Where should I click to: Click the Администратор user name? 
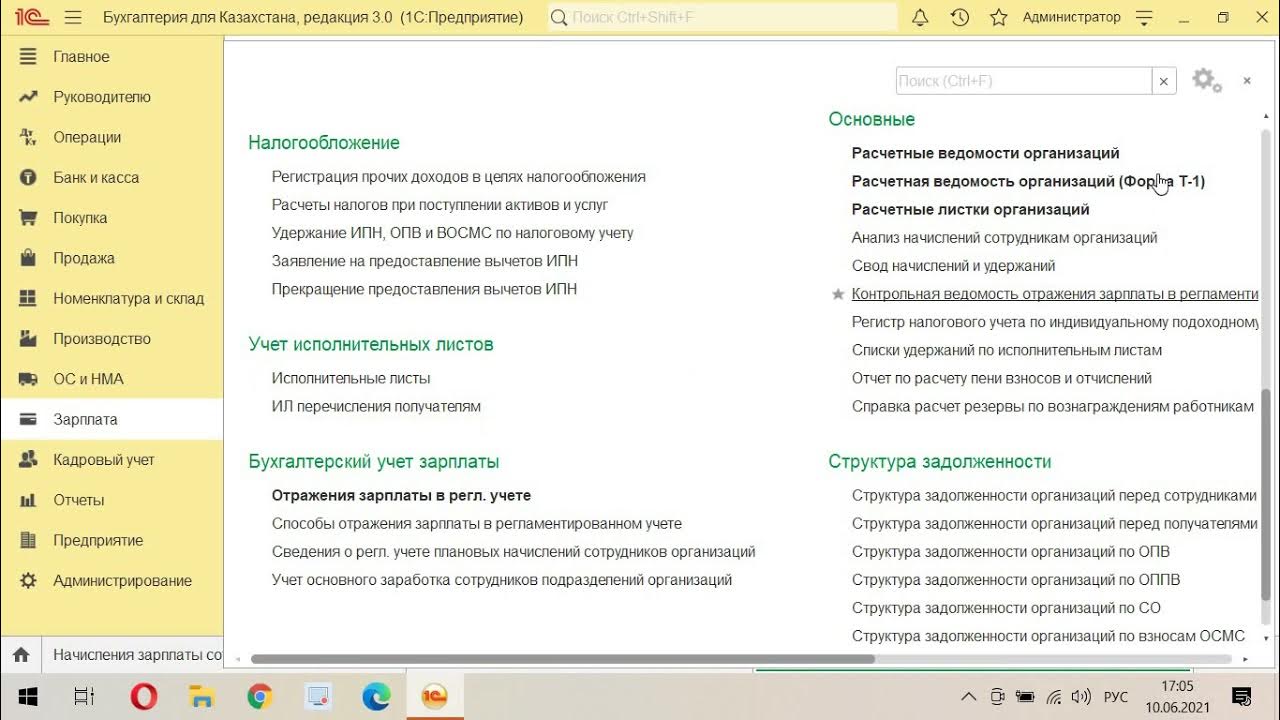[1071, 17]
